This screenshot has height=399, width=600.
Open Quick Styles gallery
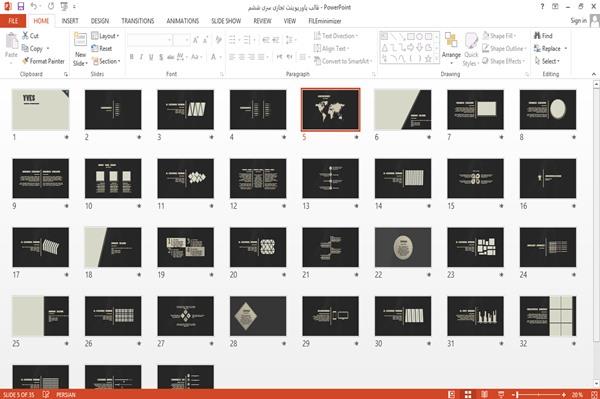[x=471, y=50]
